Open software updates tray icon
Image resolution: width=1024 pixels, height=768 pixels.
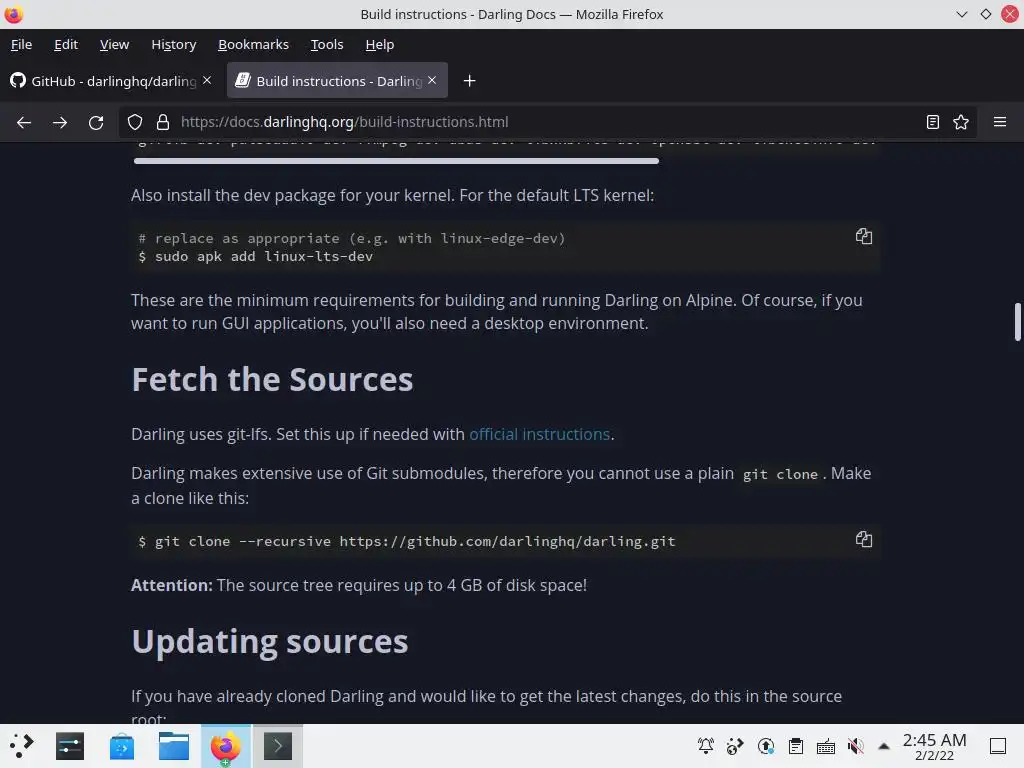coord(765,746)
